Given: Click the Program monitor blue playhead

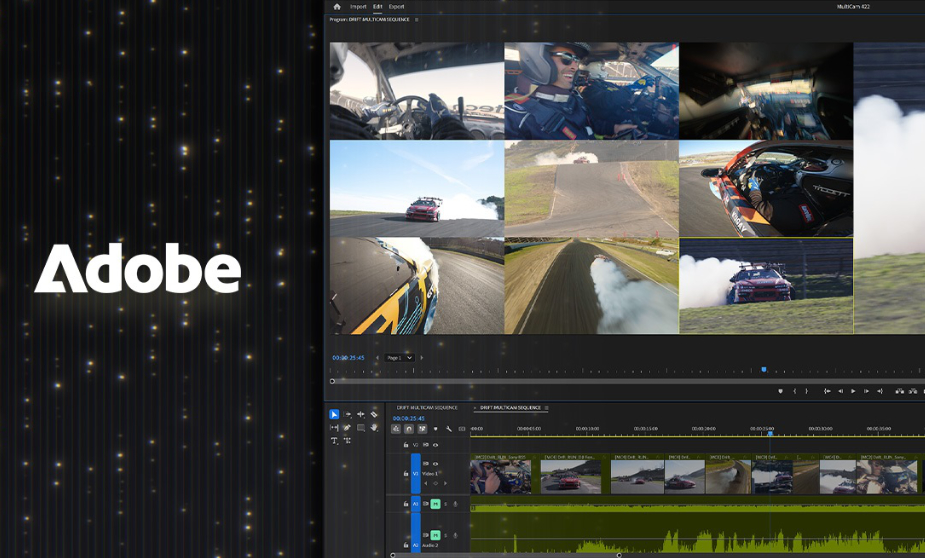Looking at the screenshot, I should pyautogui.click(x=764, y=370).
